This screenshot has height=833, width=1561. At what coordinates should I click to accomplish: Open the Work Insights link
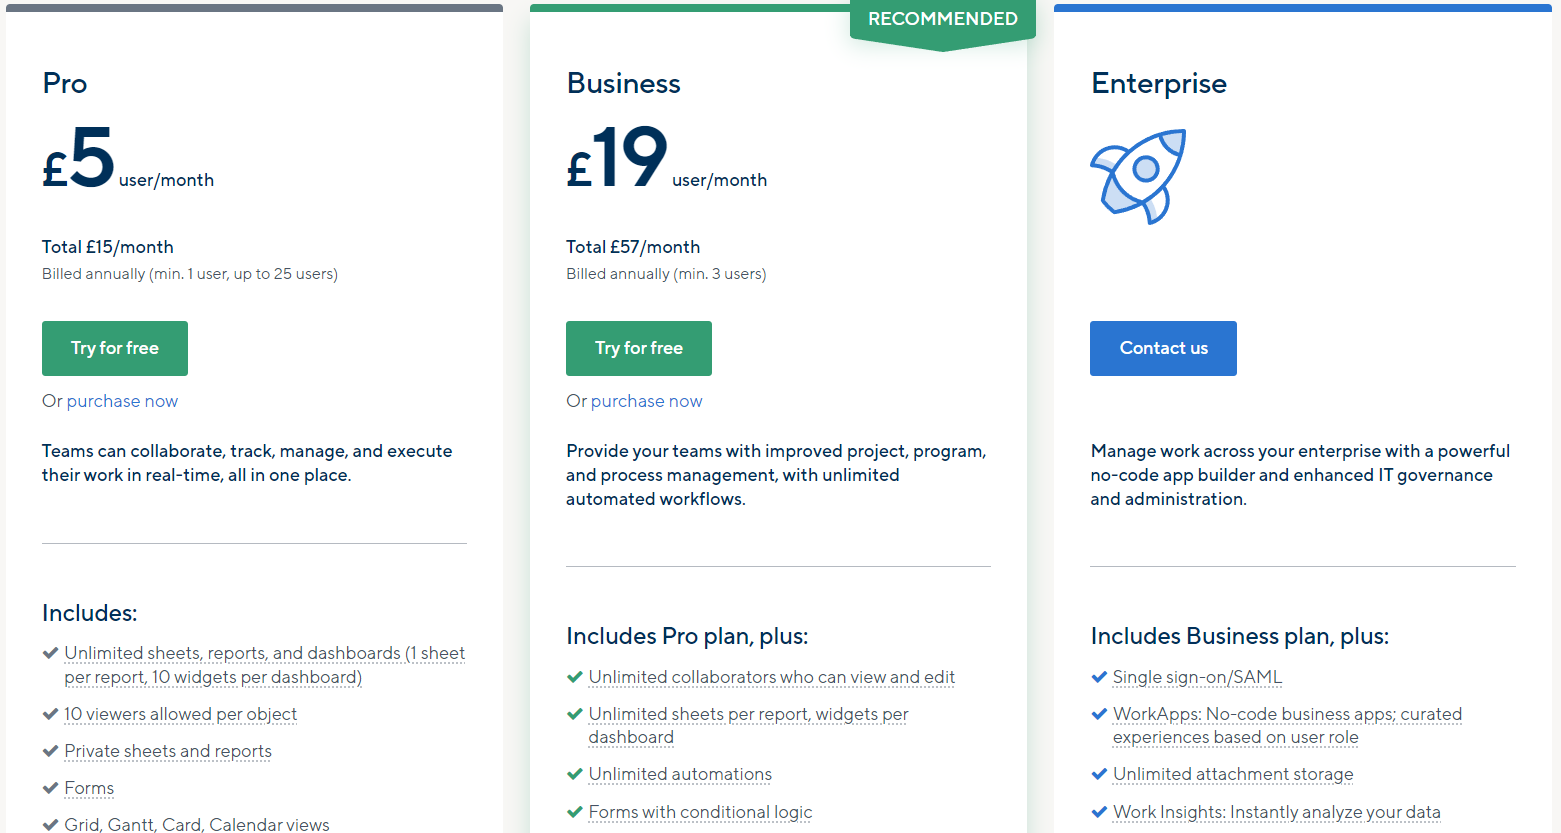[x=1276, y=812]
